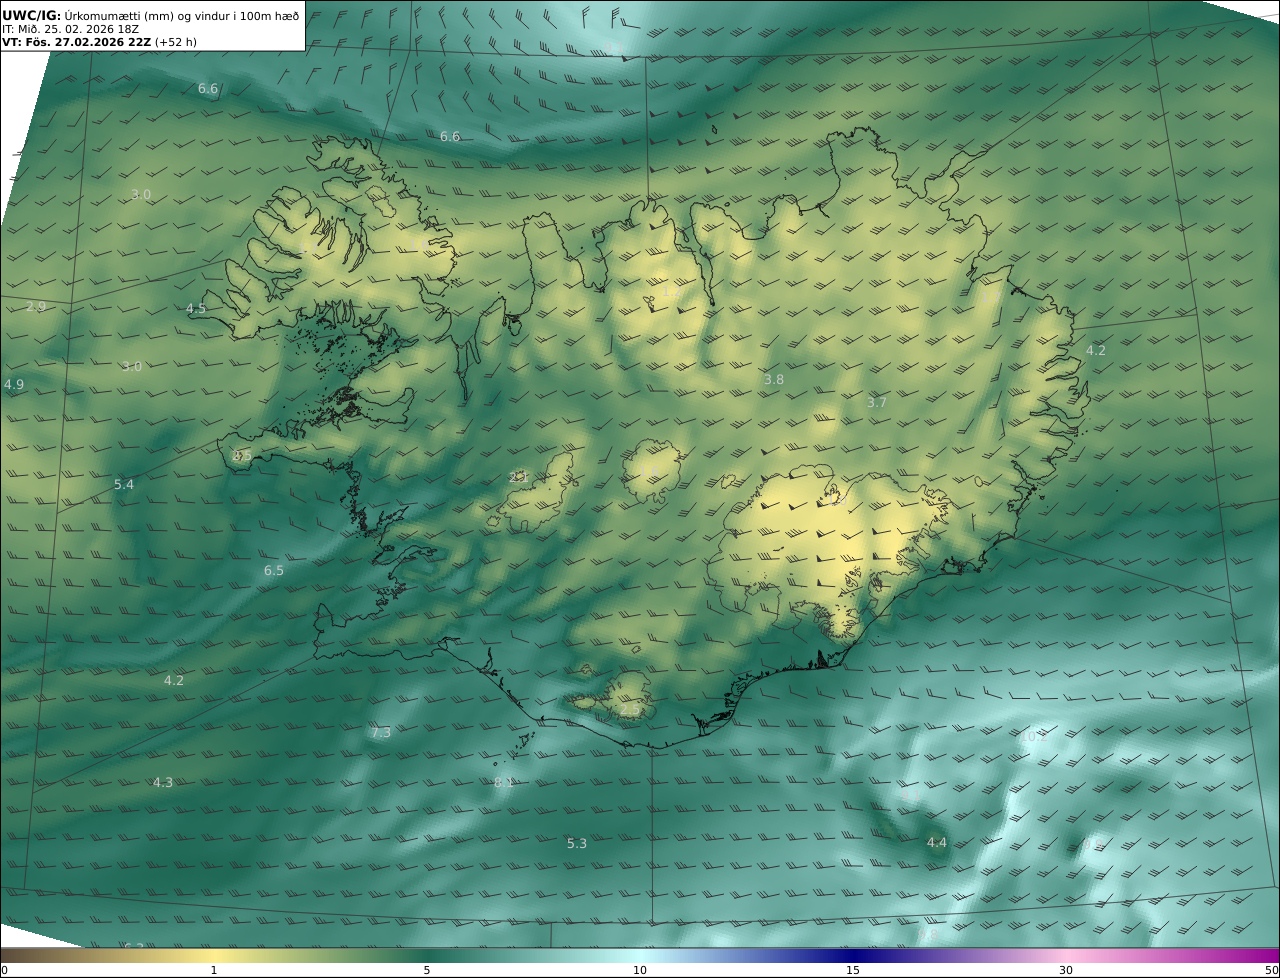Click the color scale label '1'
This screenshot has height=978, width=1280.
click(214, 970)
